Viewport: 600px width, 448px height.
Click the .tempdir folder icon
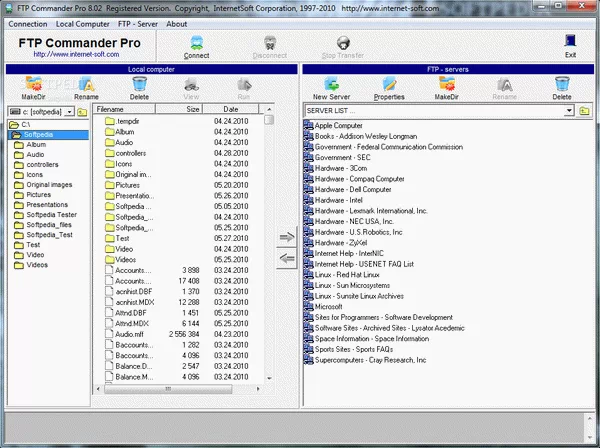click(x=110, y=121)
